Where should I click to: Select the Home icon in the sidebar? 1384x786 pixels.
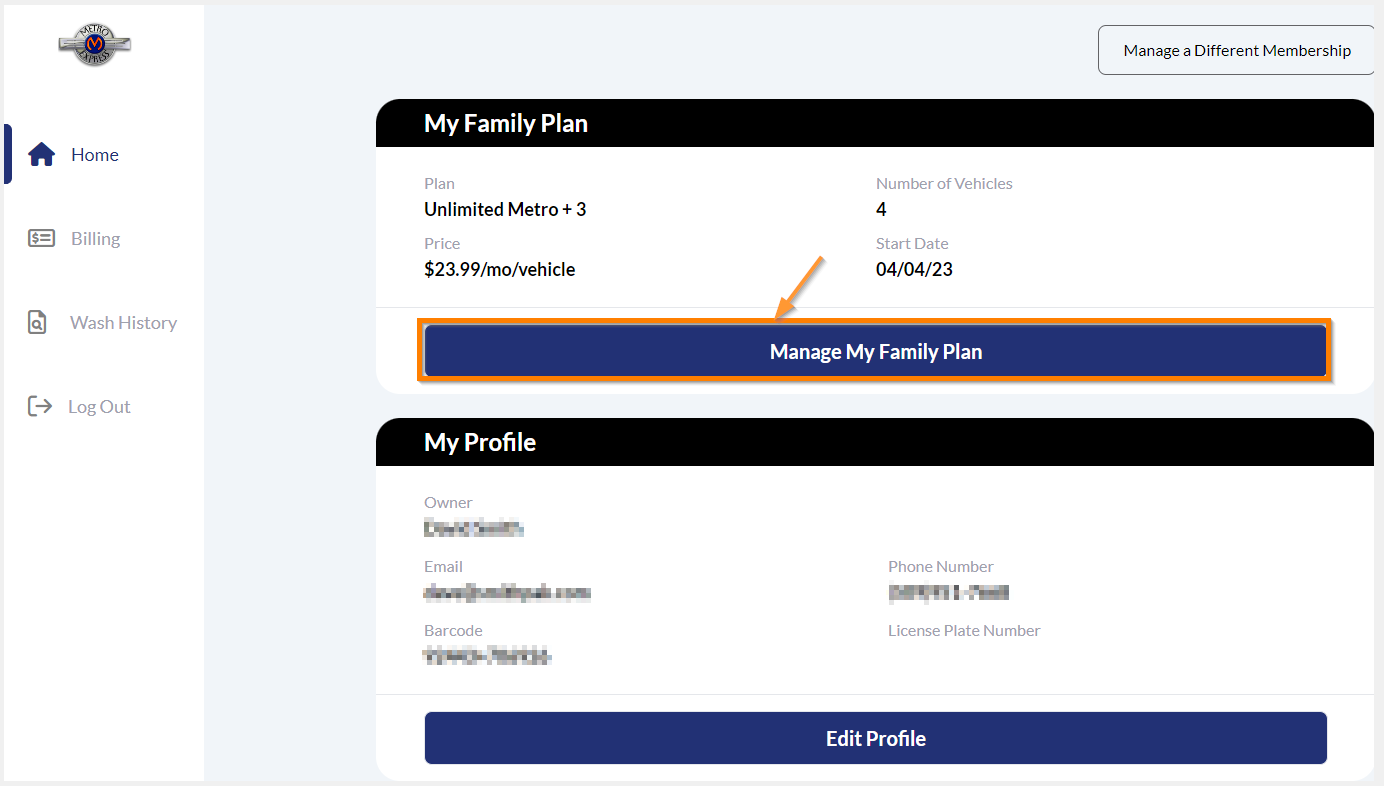[40, 154]
